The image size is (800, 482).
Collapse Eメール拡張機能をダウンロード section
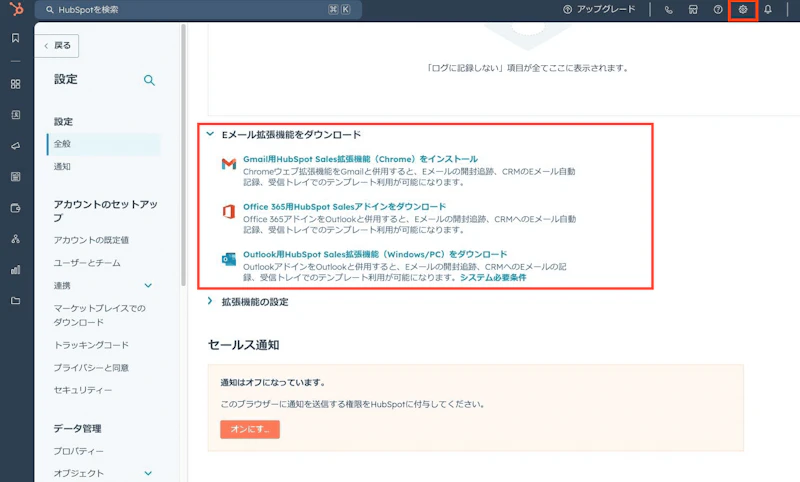coord(284,135)
